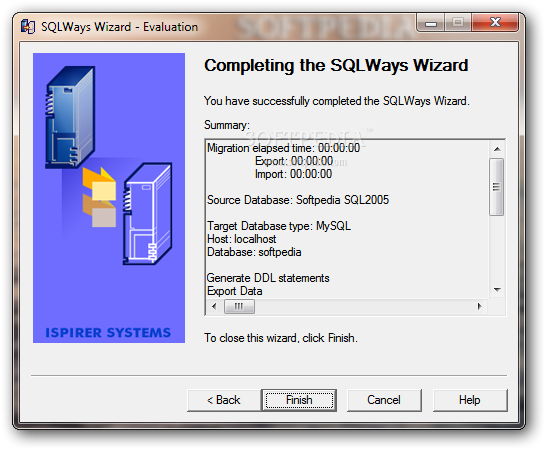Click the horizontal scroll right arrow
The image size is (546, 450).
[x=480, y=307]
